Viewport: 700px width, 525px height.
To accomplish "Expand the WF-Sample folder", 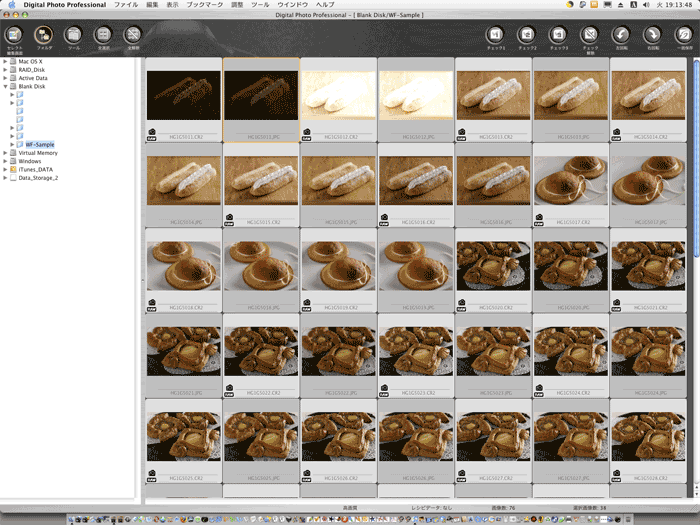I will 12,145.
